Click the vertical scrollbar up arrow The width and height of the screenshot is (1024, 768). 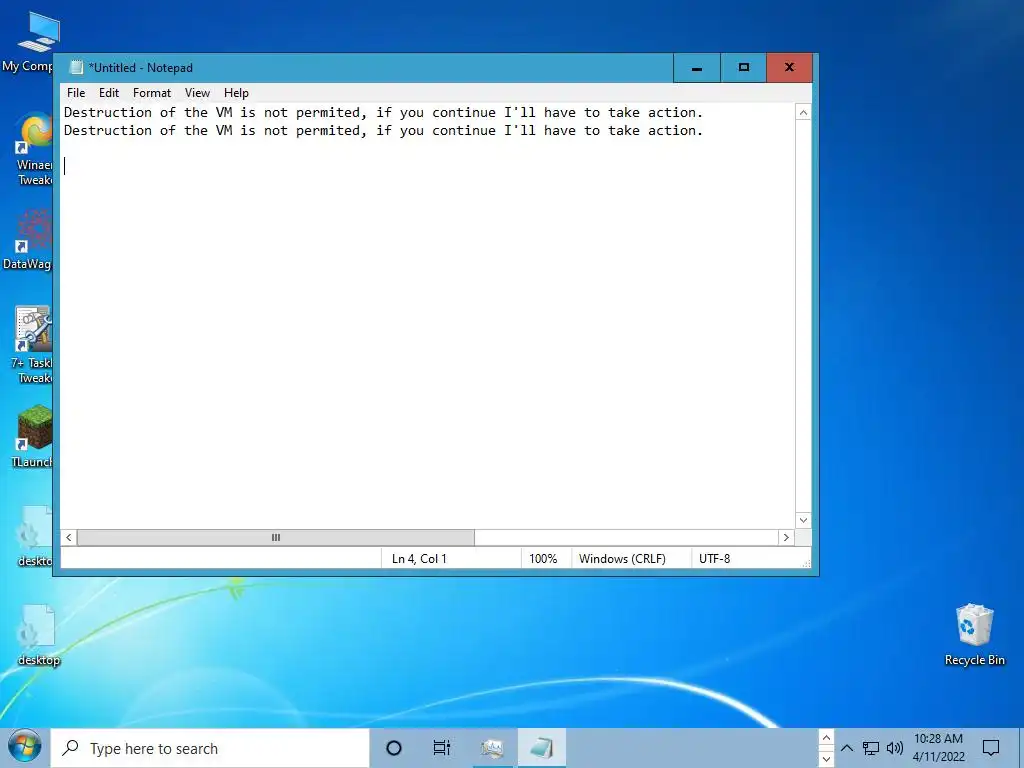pyautogui.click(x=803, y=112)
